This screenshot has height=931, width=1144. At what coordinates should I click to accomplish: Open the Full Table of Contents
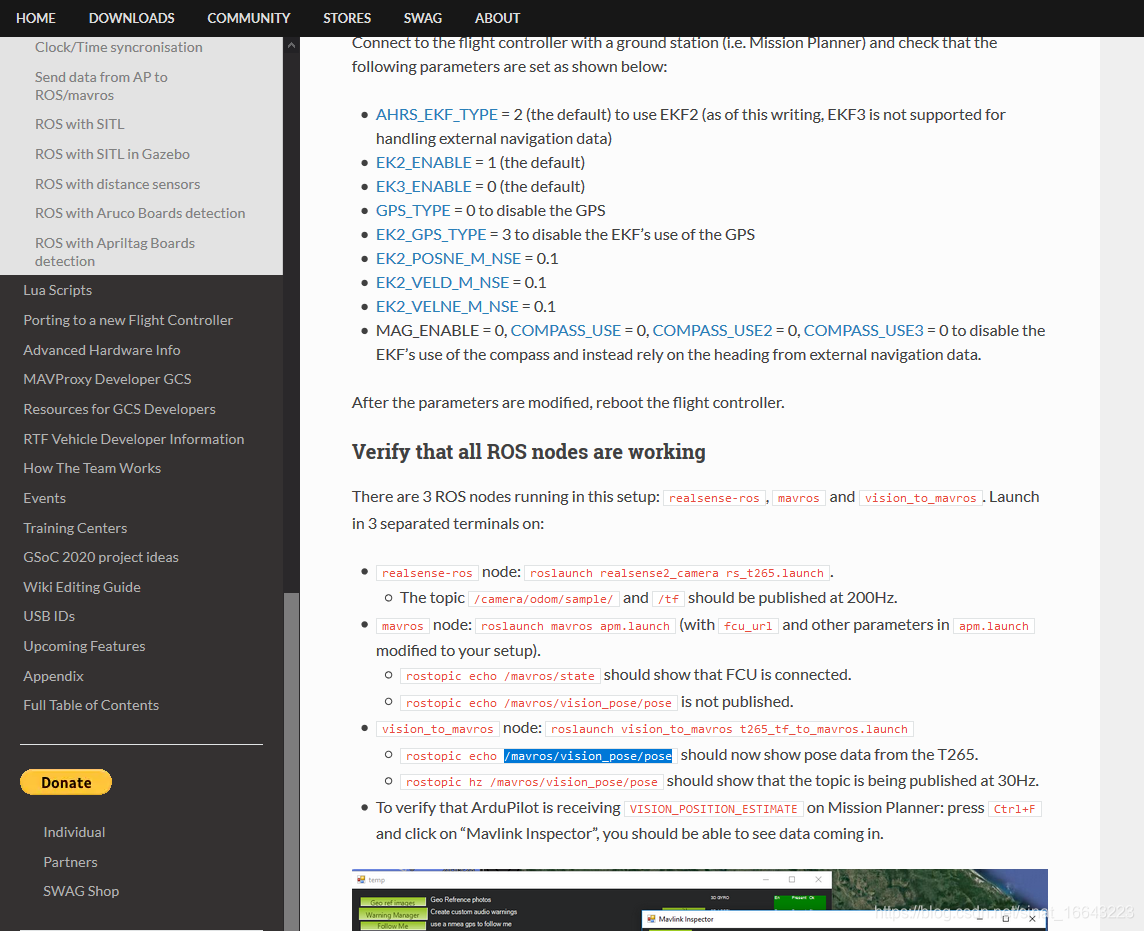(90, 706)
